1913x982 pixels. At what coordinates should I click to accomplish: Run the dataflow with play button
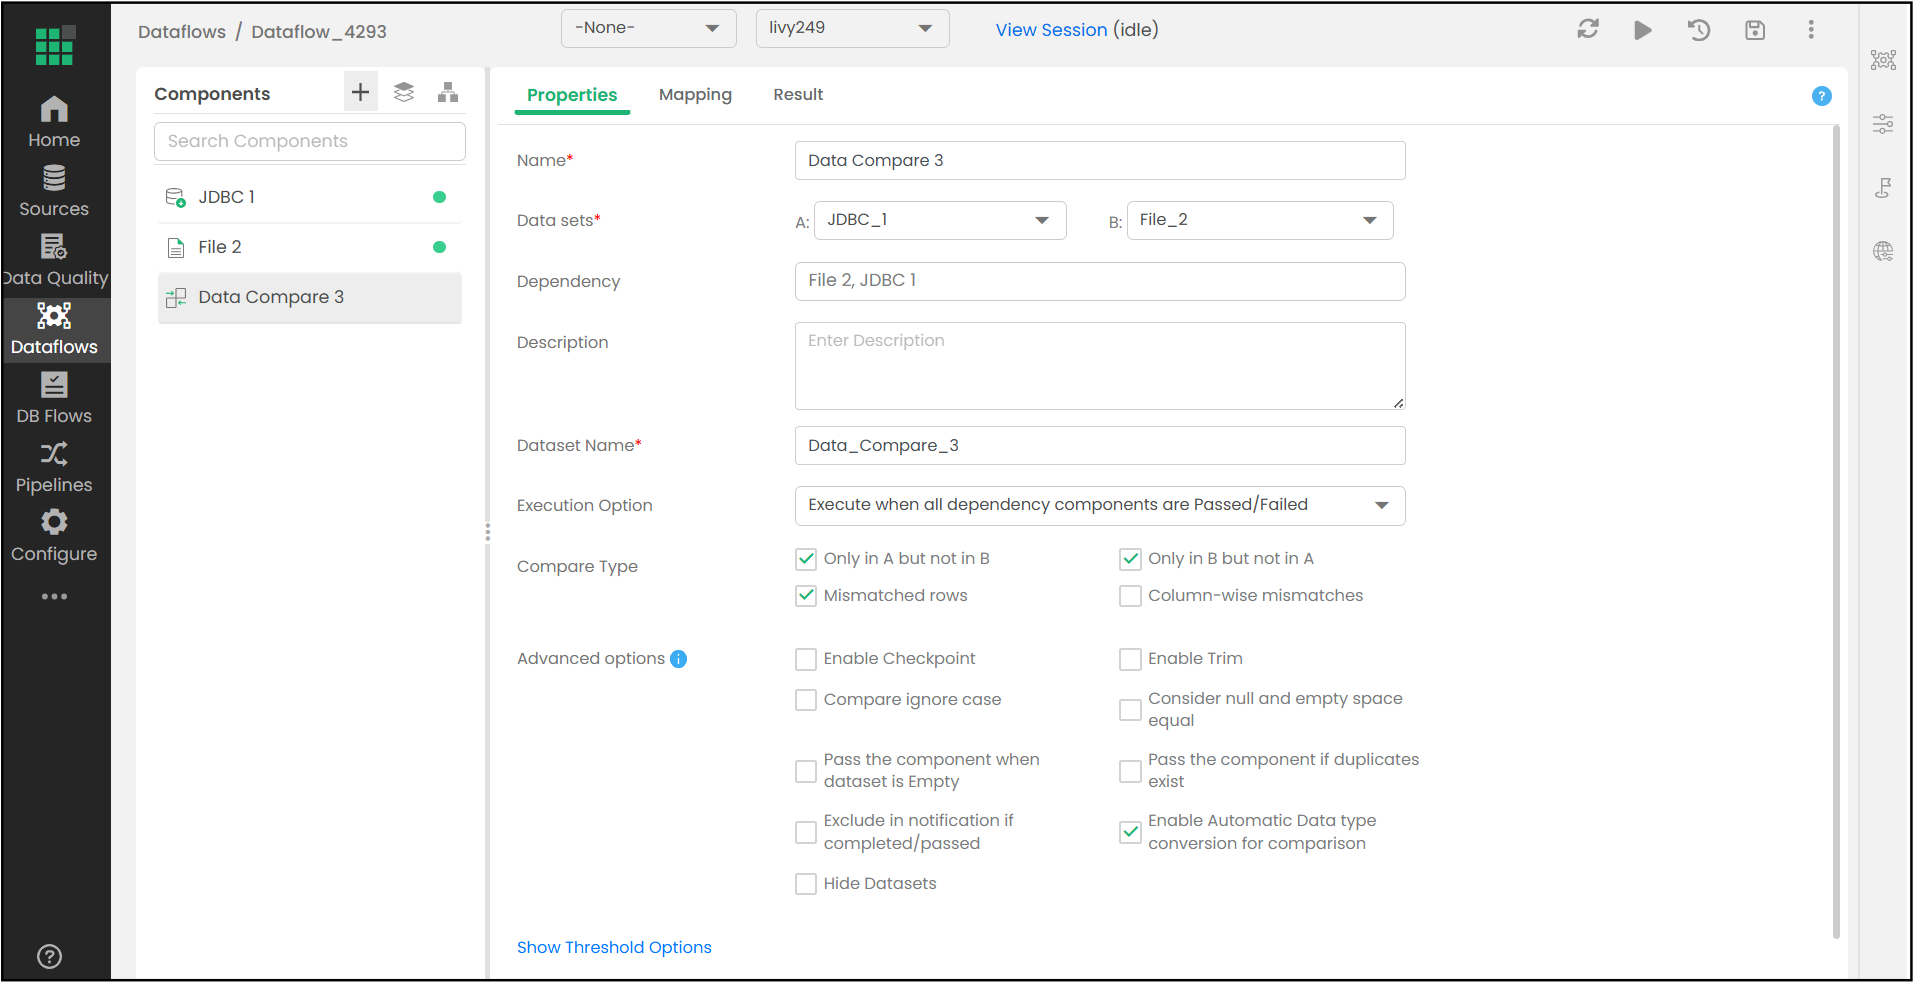tap(1643, 30)
